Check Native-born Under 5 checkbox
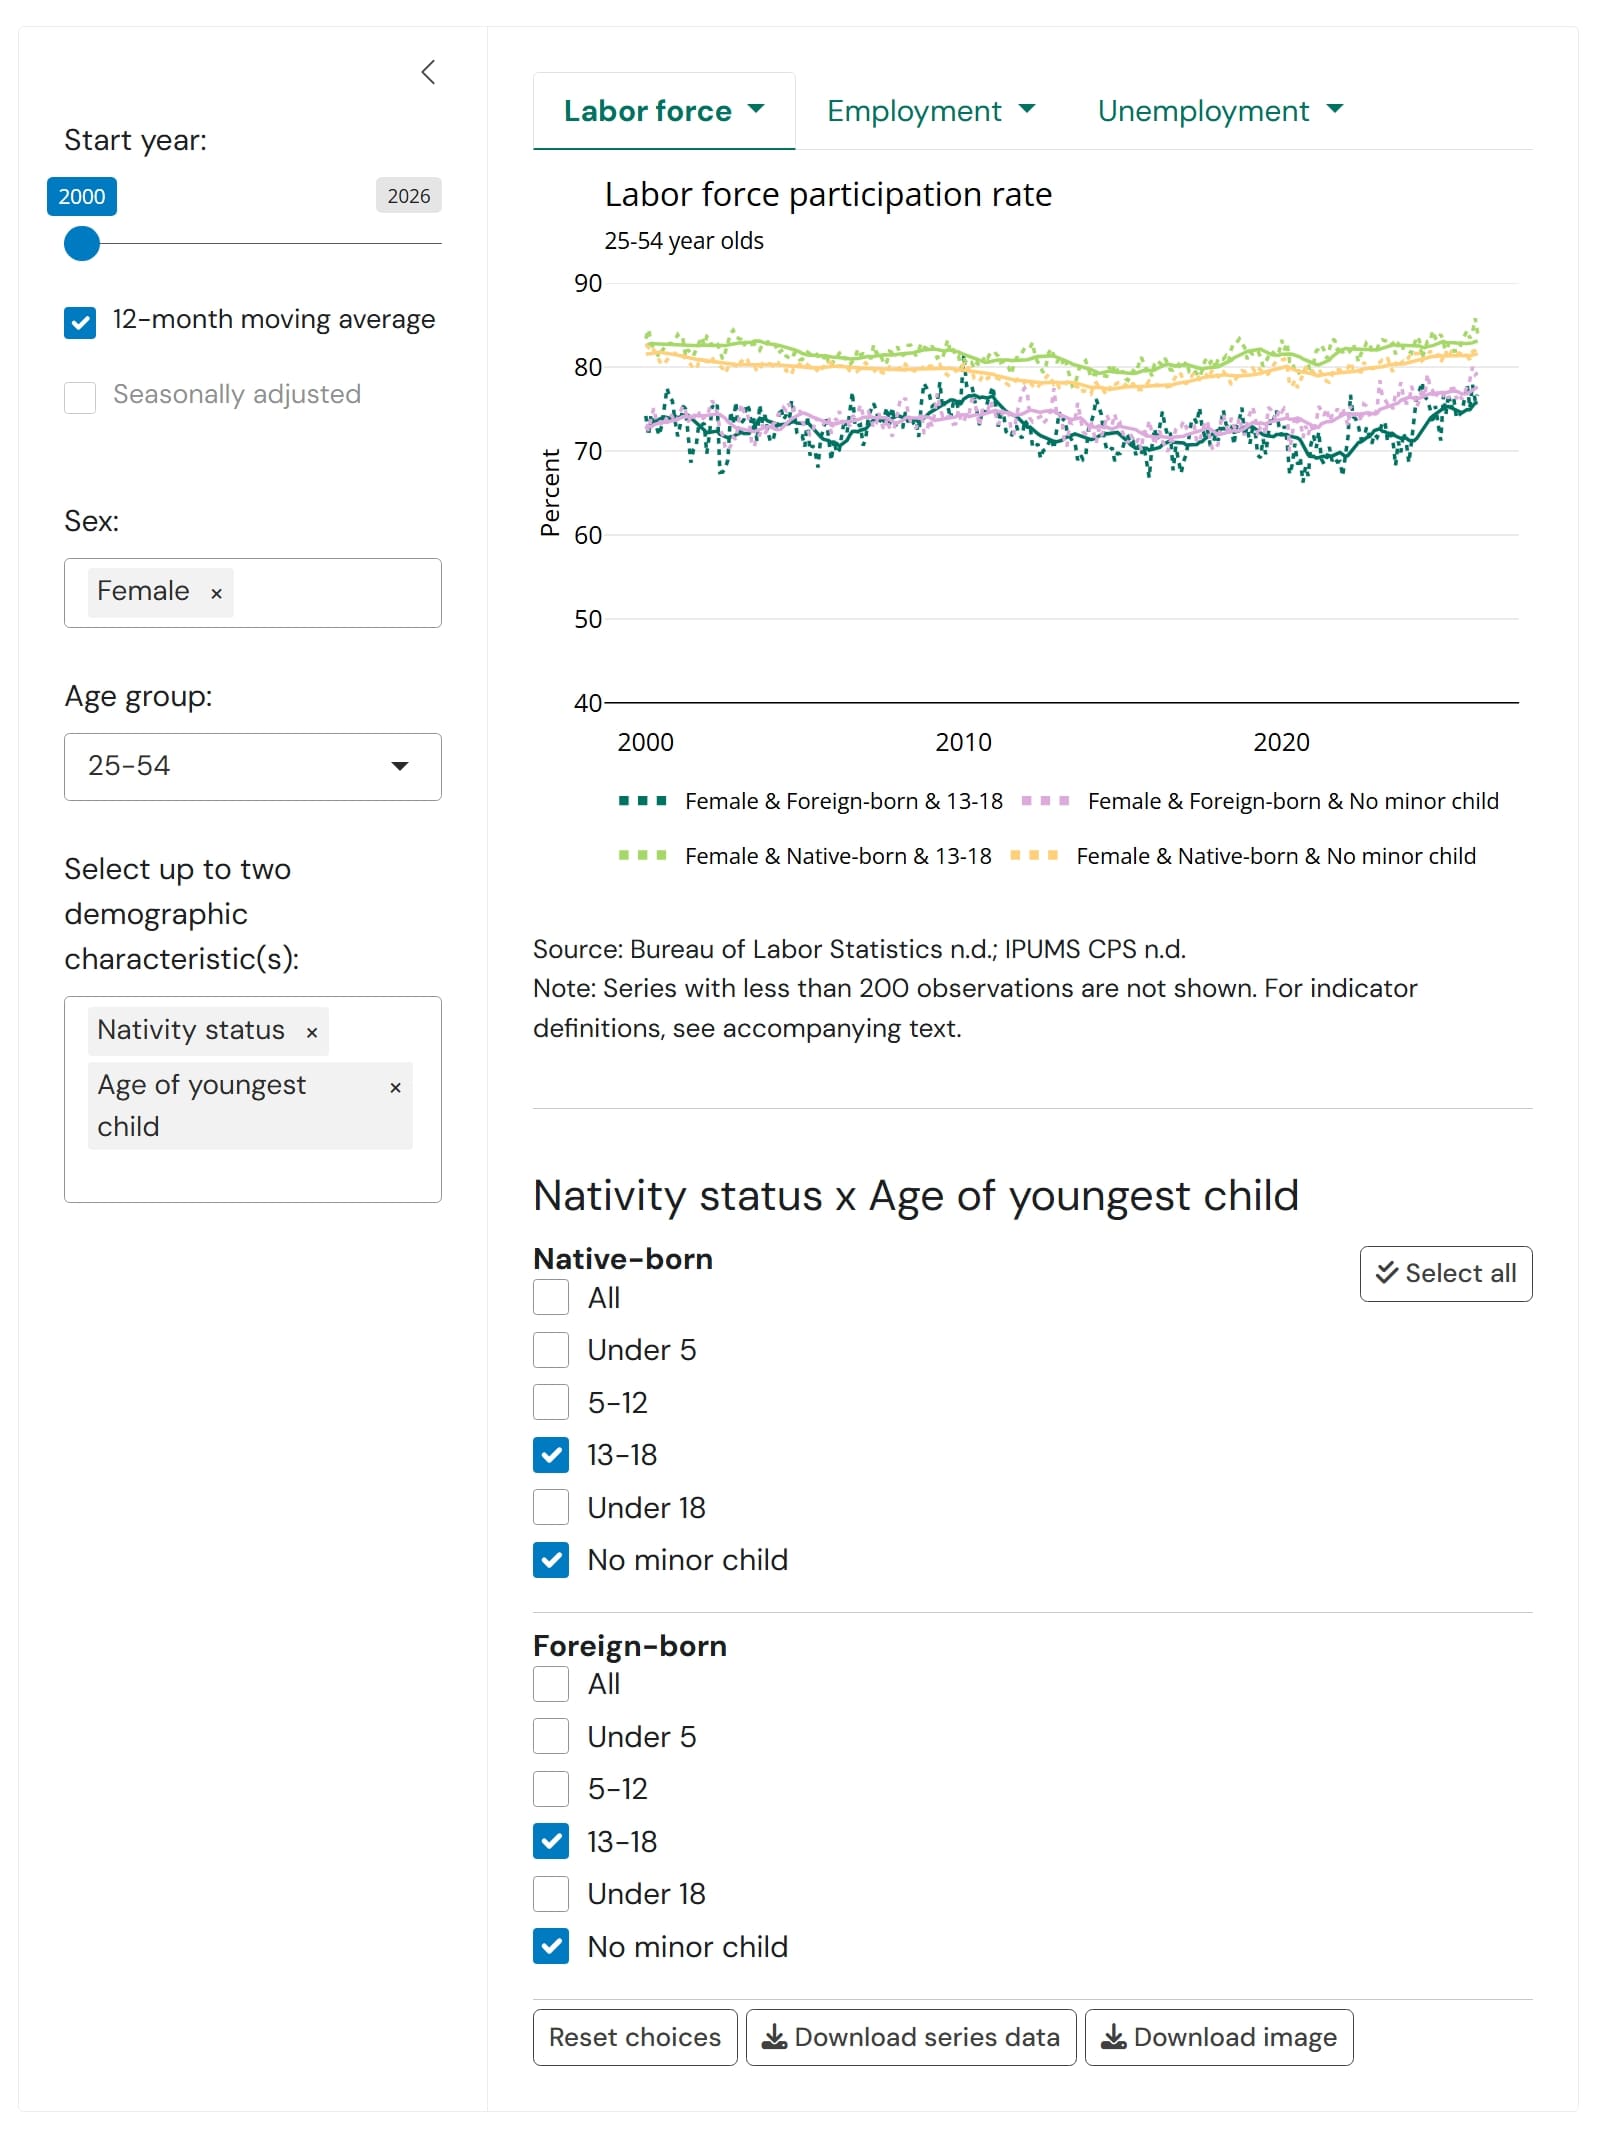Viewport: 1605px width, 2133px height. (x=551, y=1349)
